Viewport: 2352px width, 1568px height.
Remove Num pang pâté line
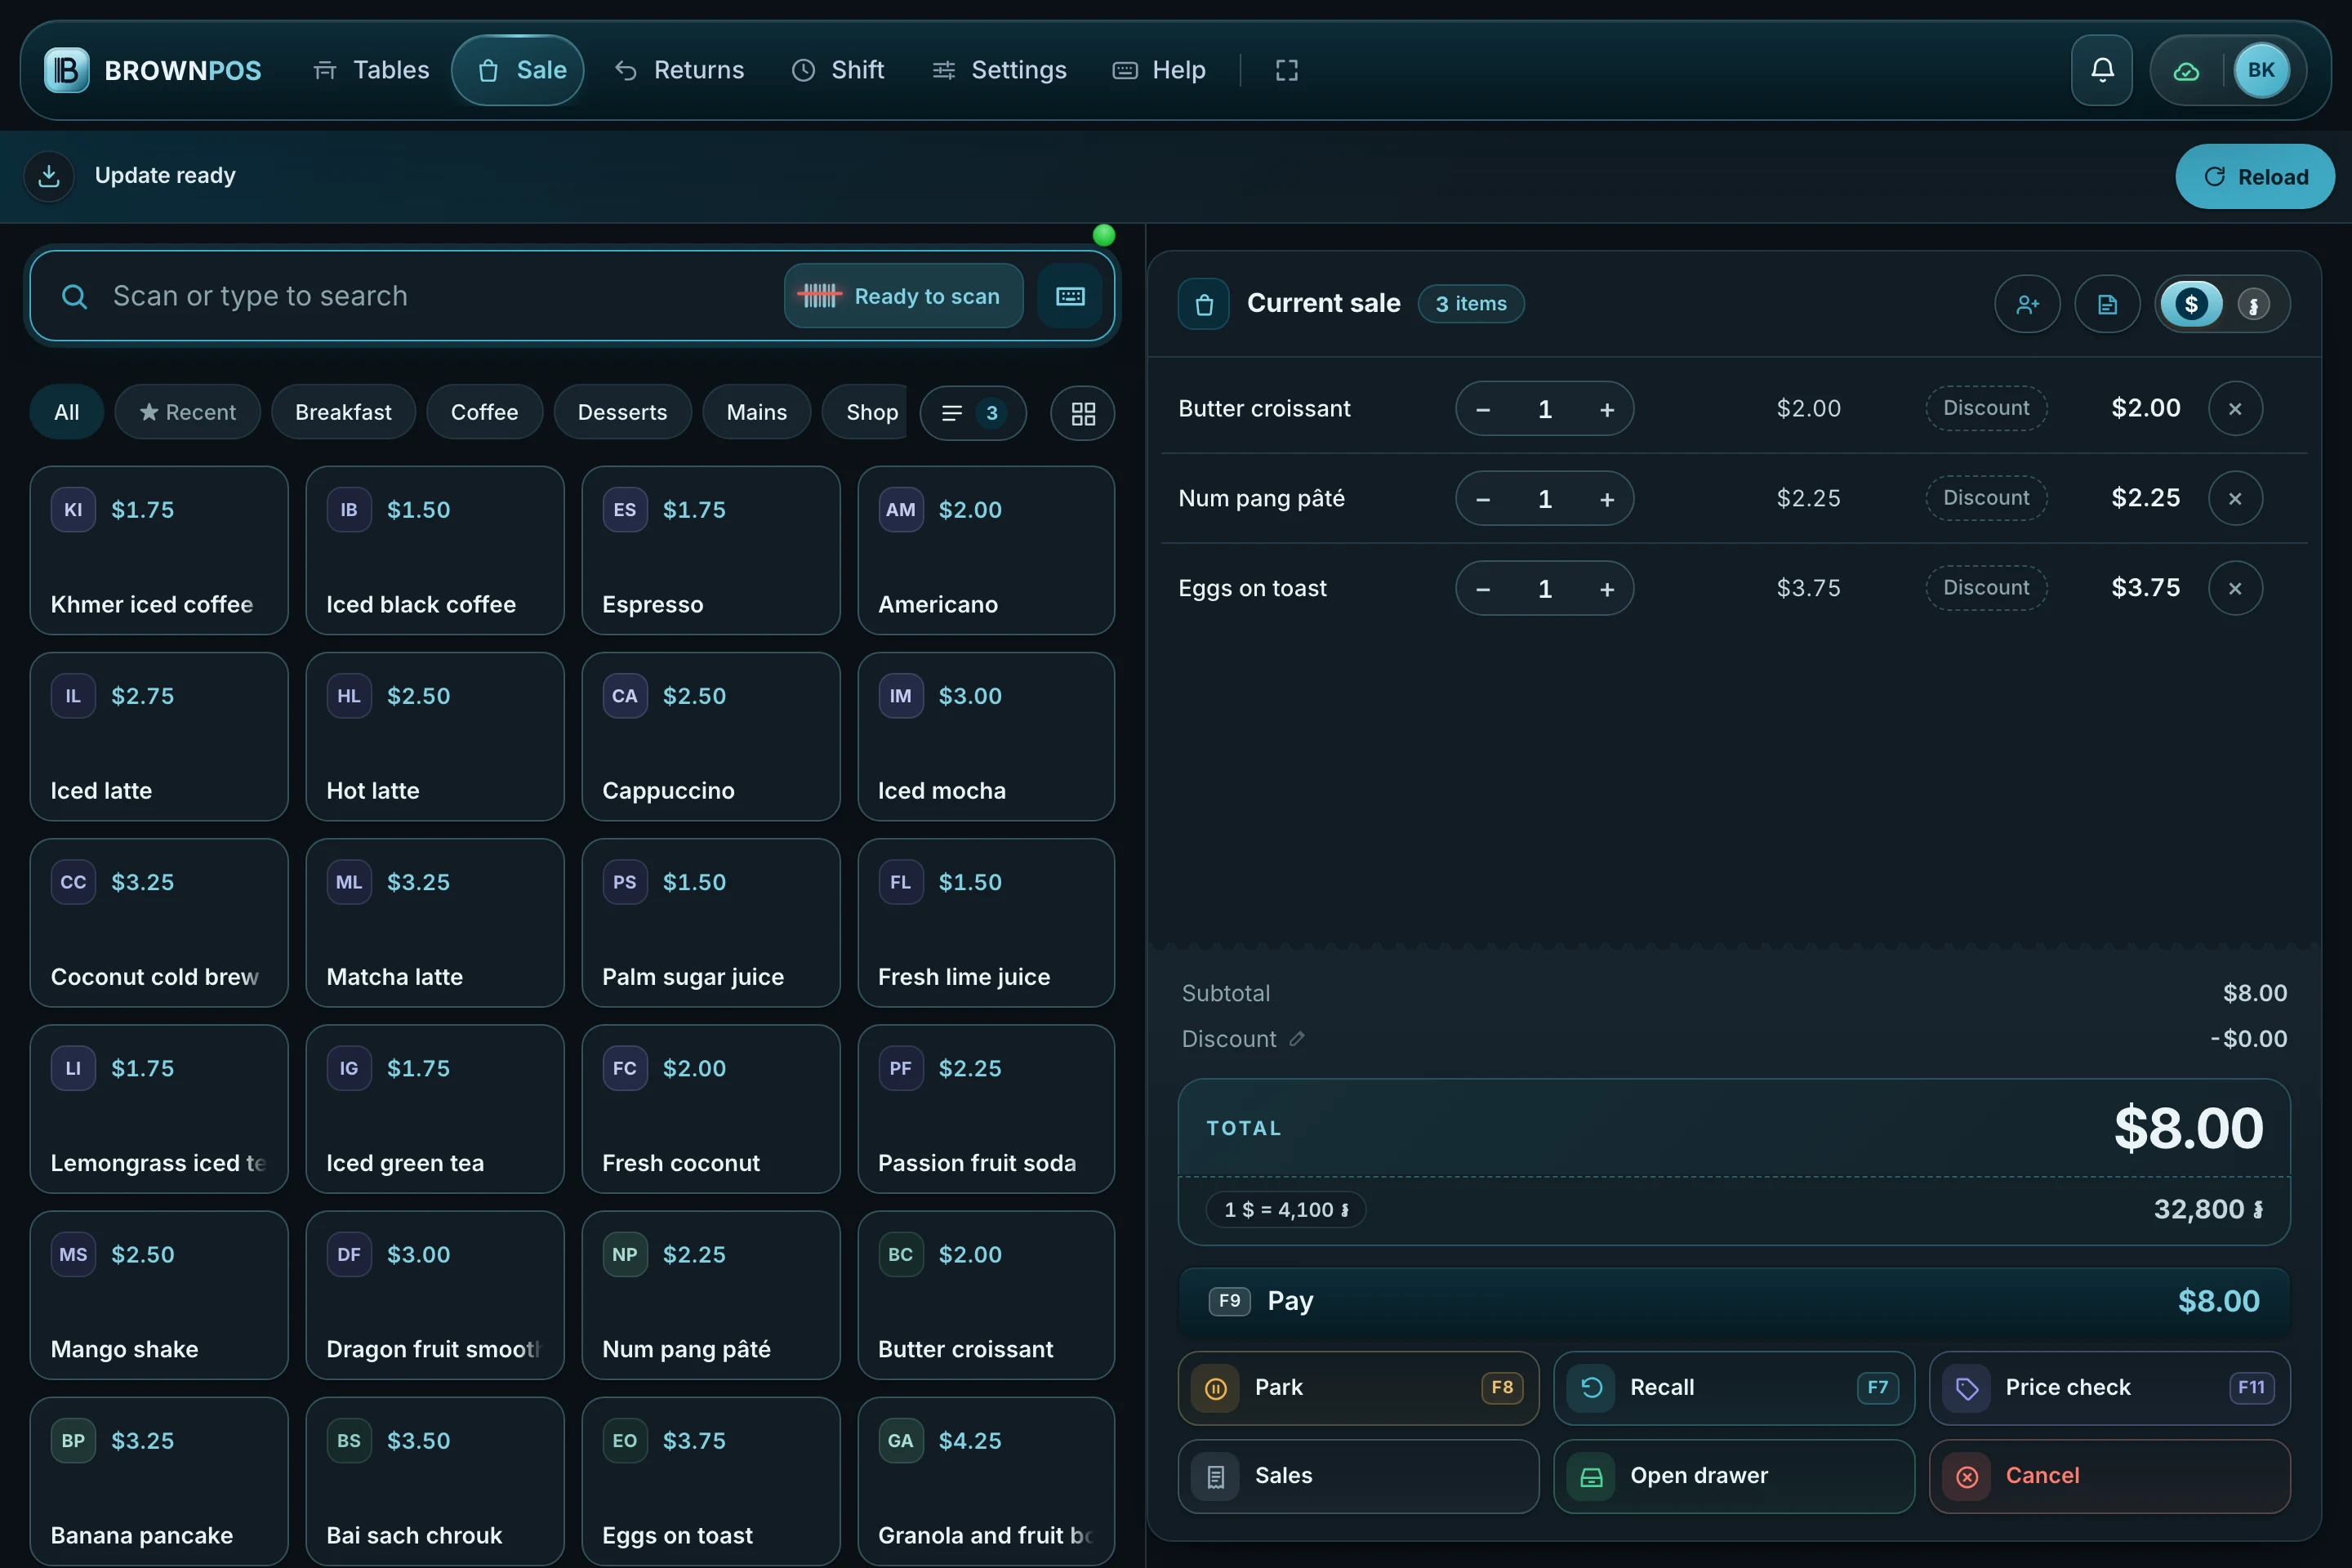2235,498
